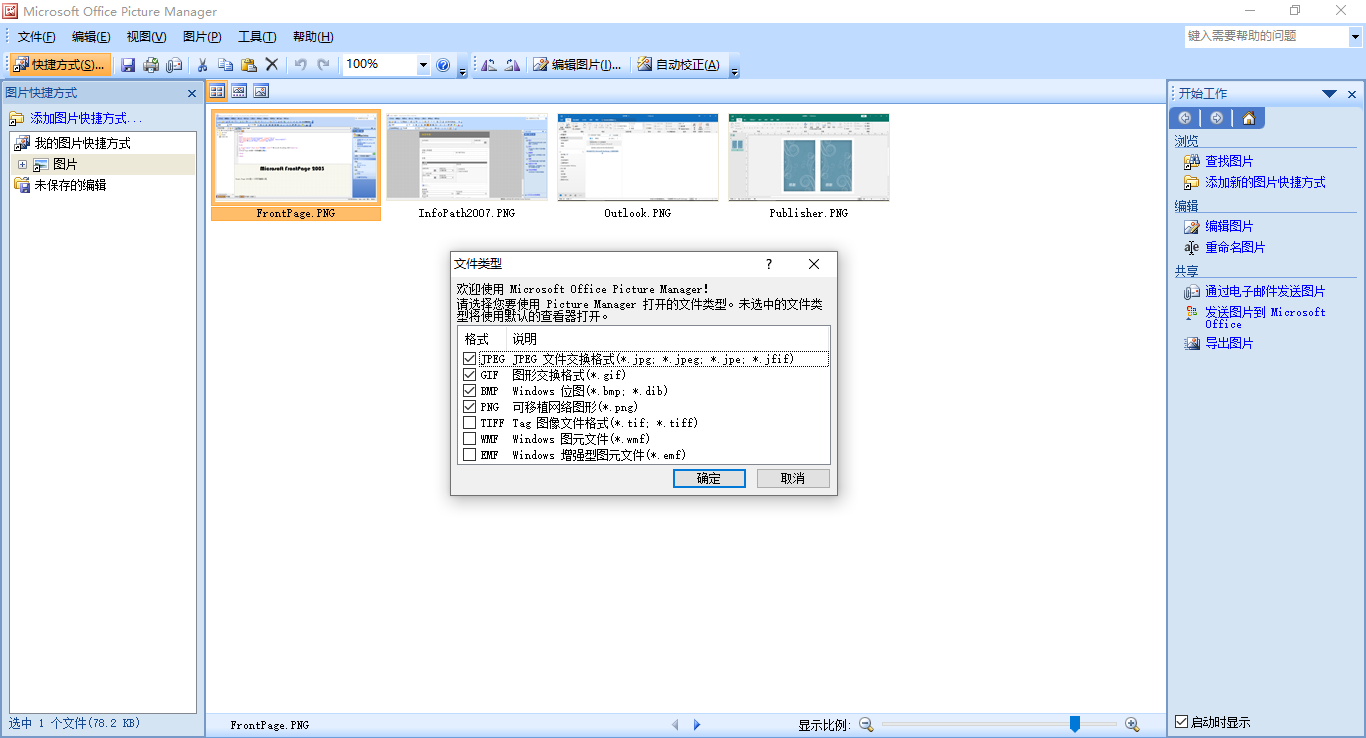1366x738 pixels.
Task: Go to next picture arrow in status bar
Action: (697, 725)
